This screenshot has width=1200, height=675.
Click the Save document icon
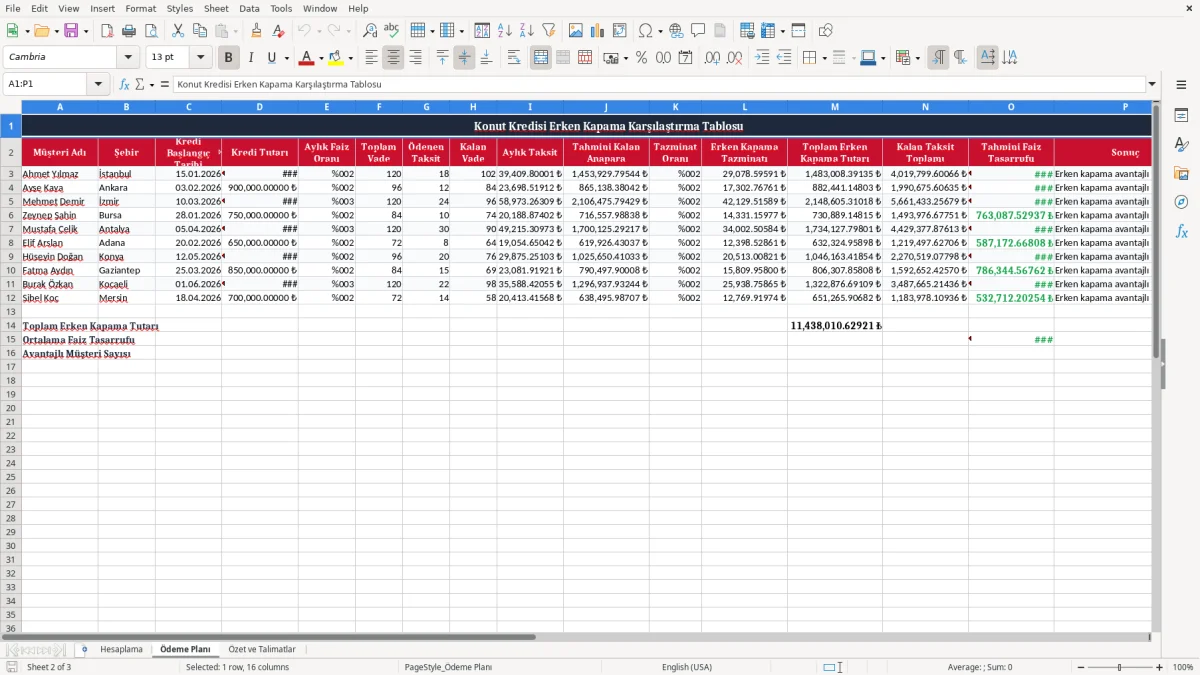[71, 31]
